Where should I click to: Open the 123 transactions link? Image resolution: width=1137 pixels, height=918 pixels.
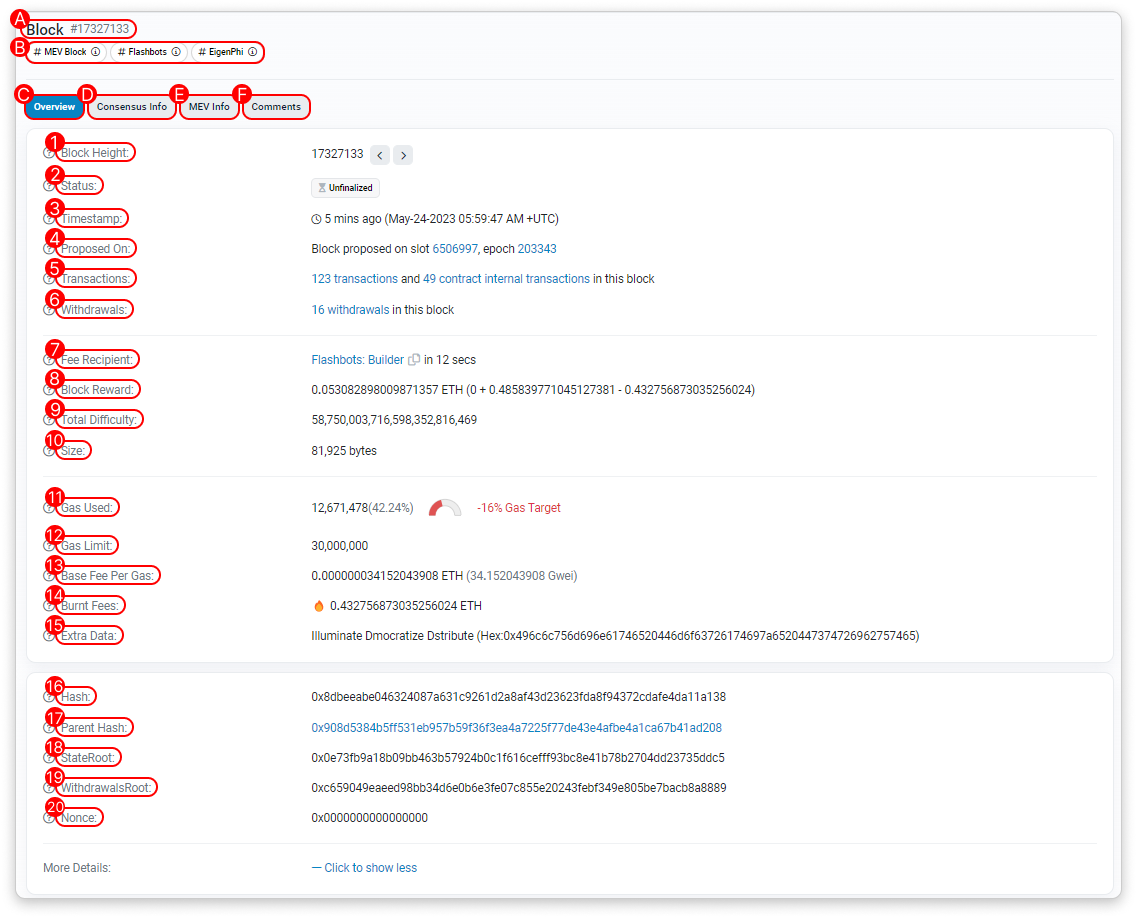click(354, 279)
